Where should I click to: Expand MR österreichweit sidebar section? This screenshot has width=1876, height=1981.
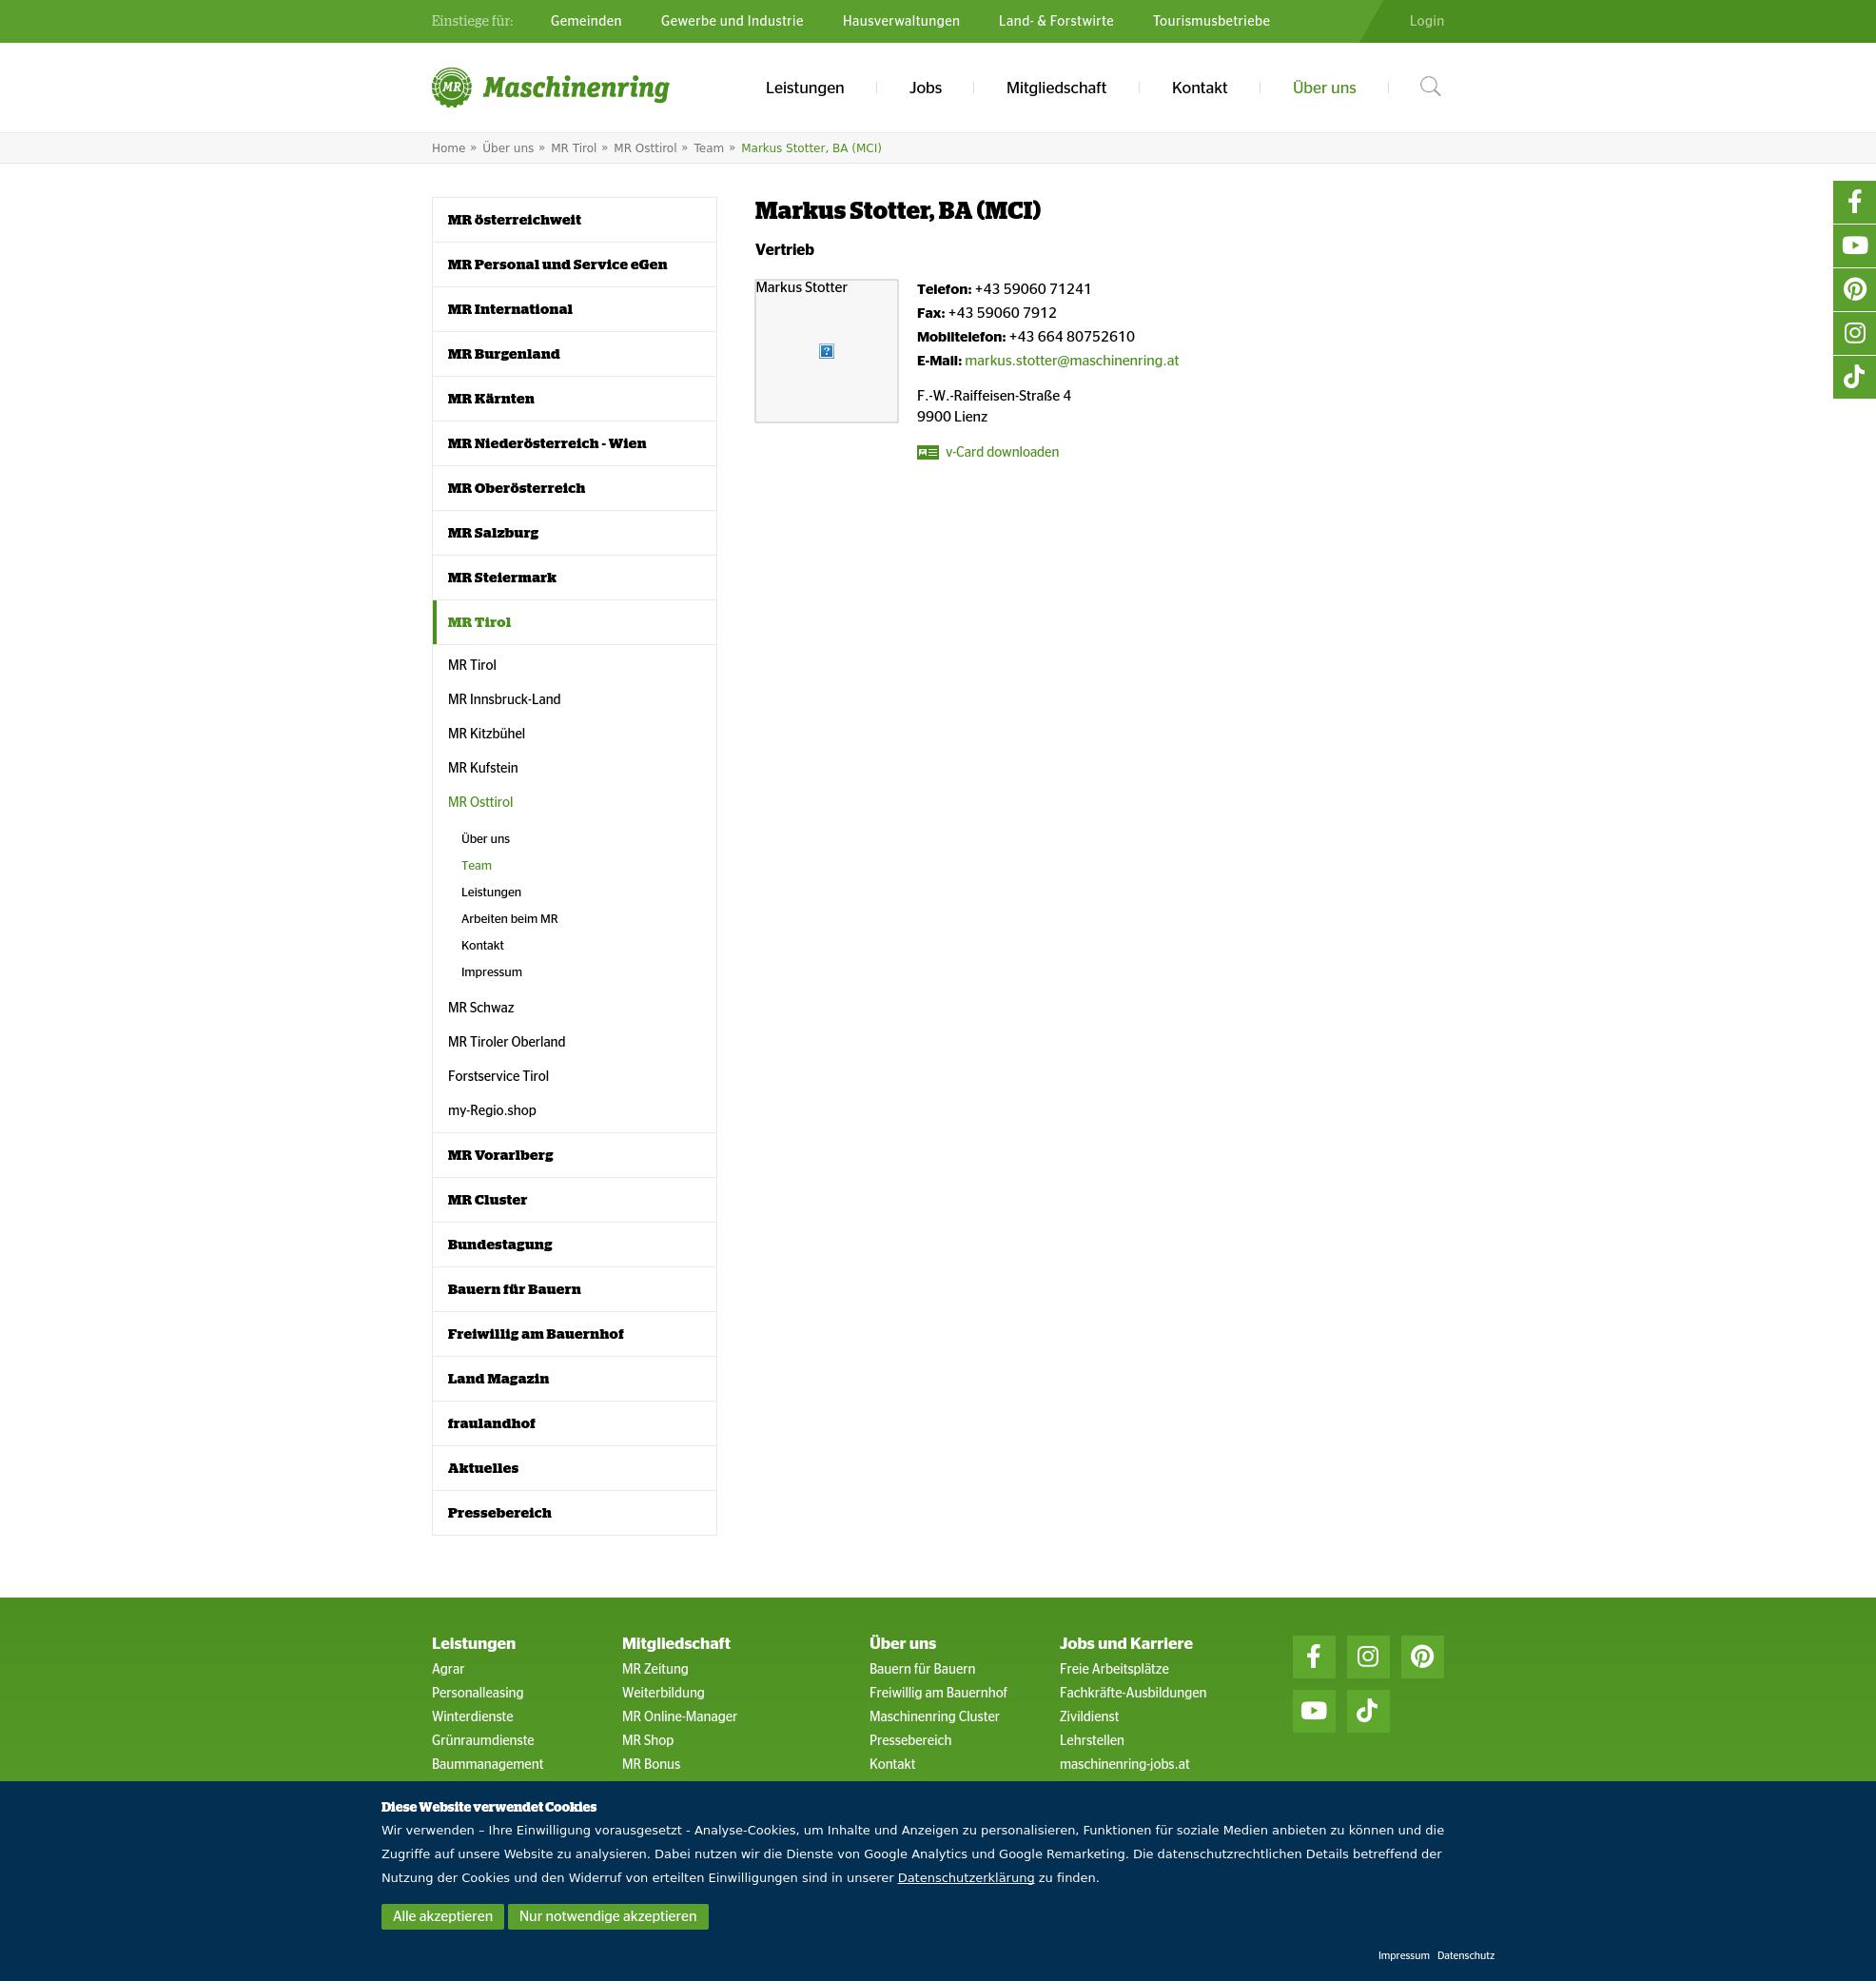click(x=574, y=220)
